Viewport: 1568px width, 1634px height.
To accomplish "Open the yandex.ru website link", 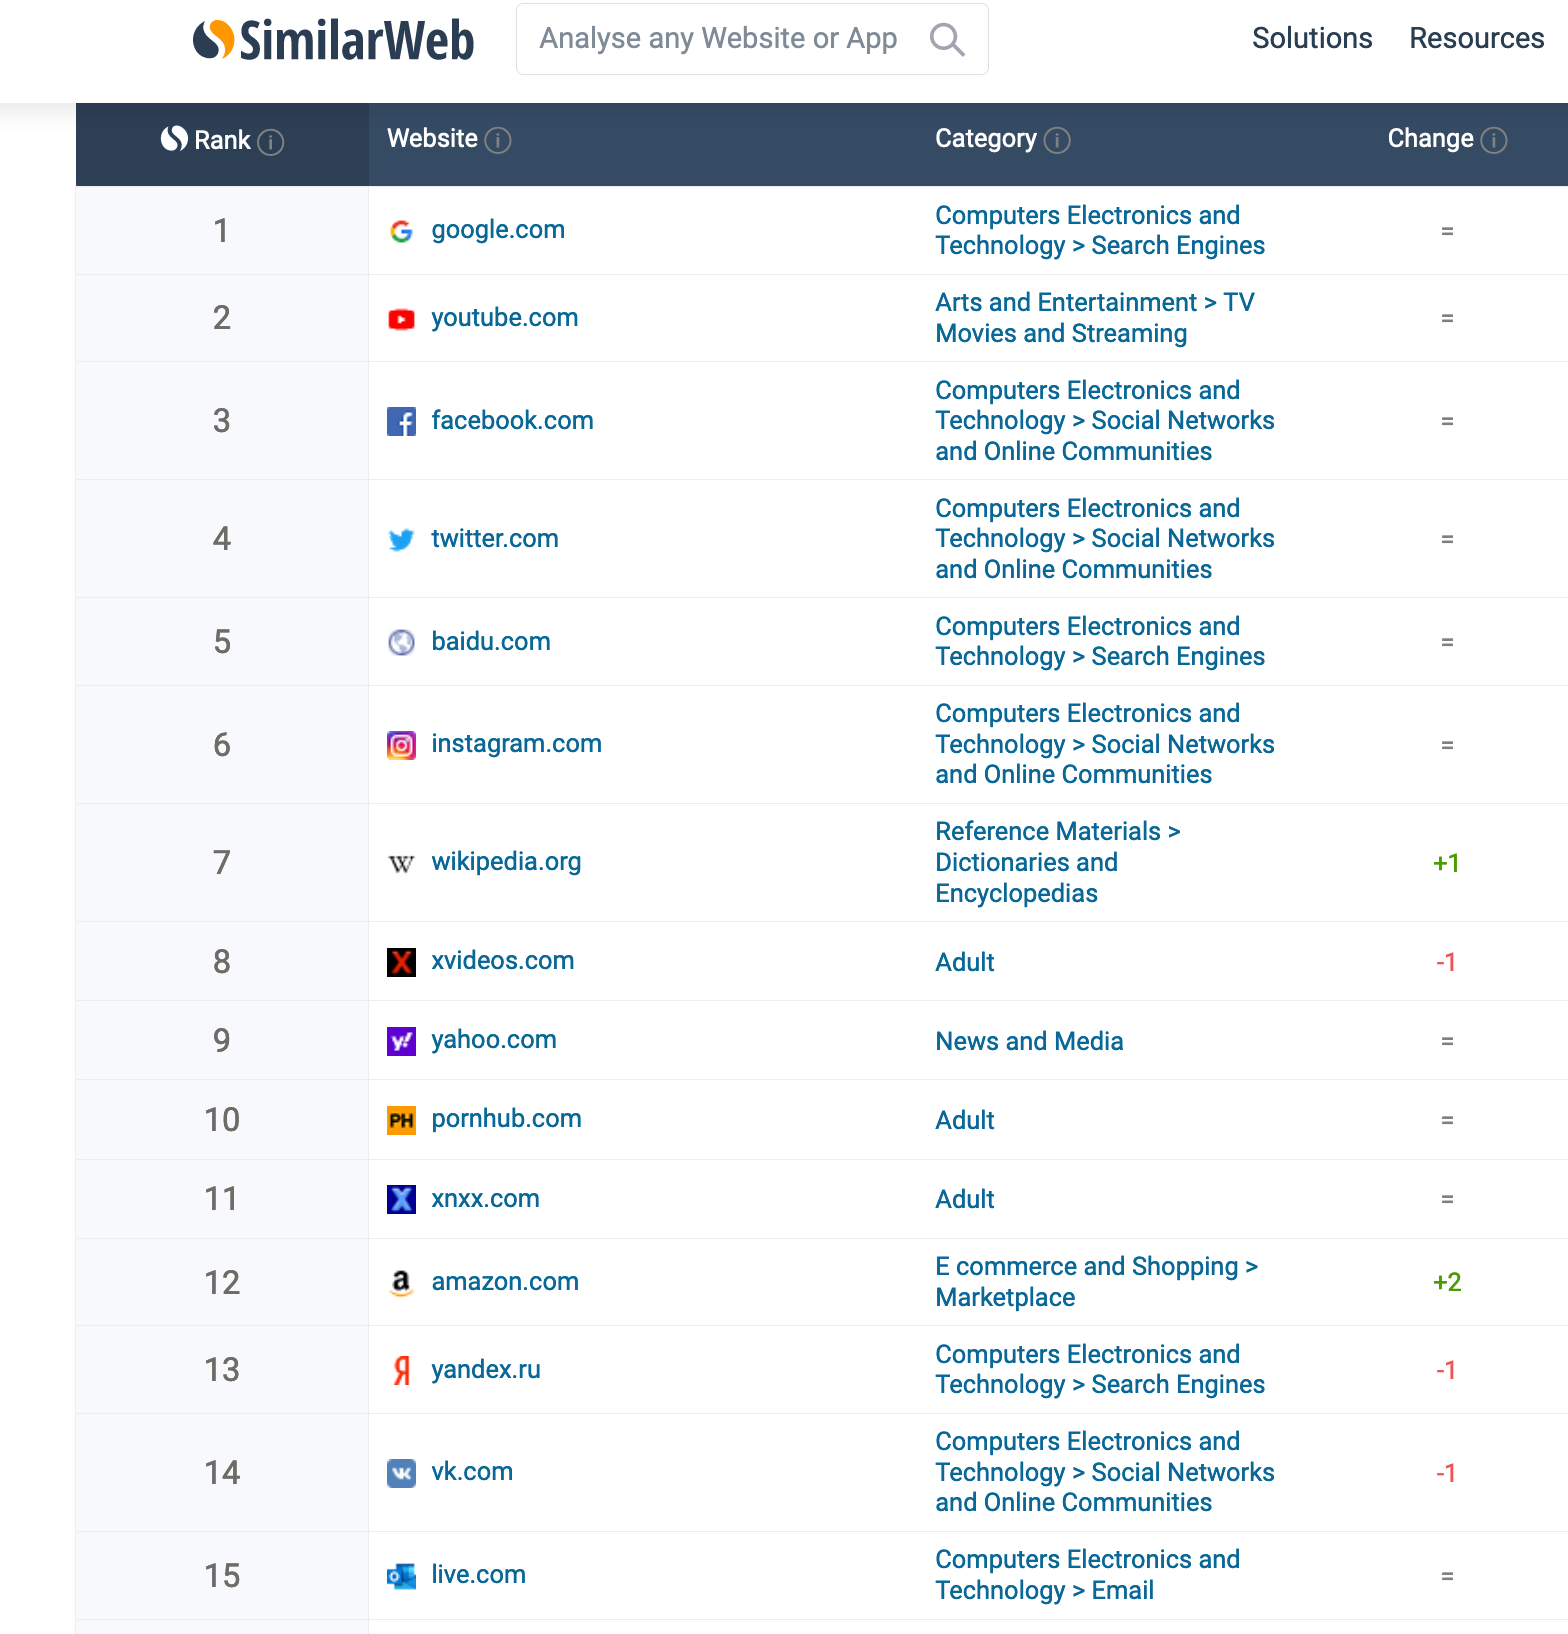I will pos(486,1370).
